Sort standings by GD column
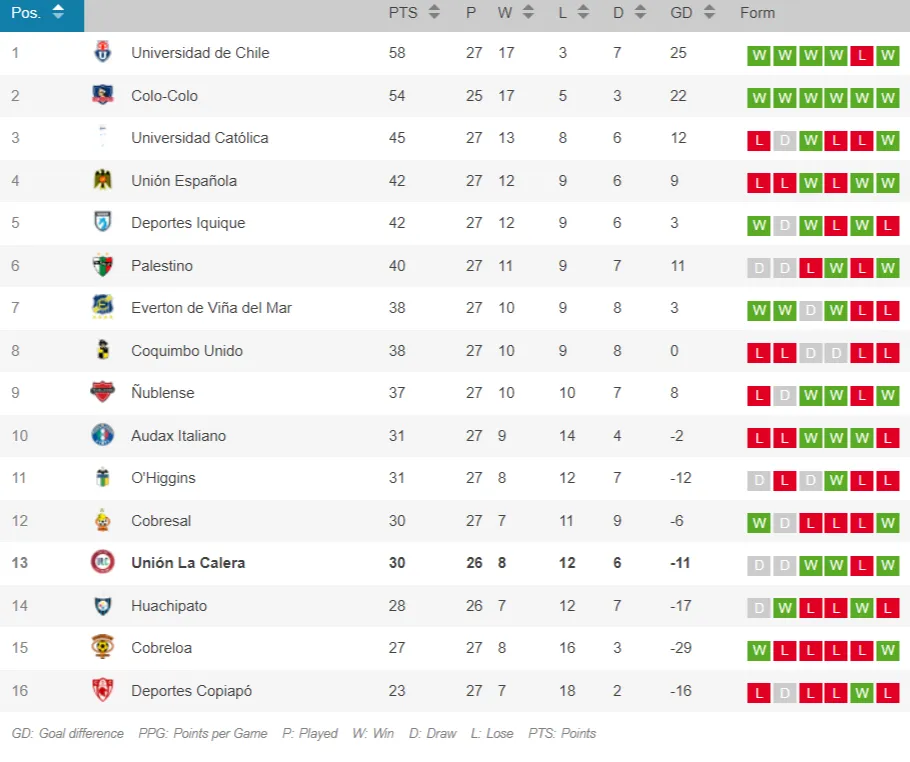 pyautogui.click(x=709, y=13)
